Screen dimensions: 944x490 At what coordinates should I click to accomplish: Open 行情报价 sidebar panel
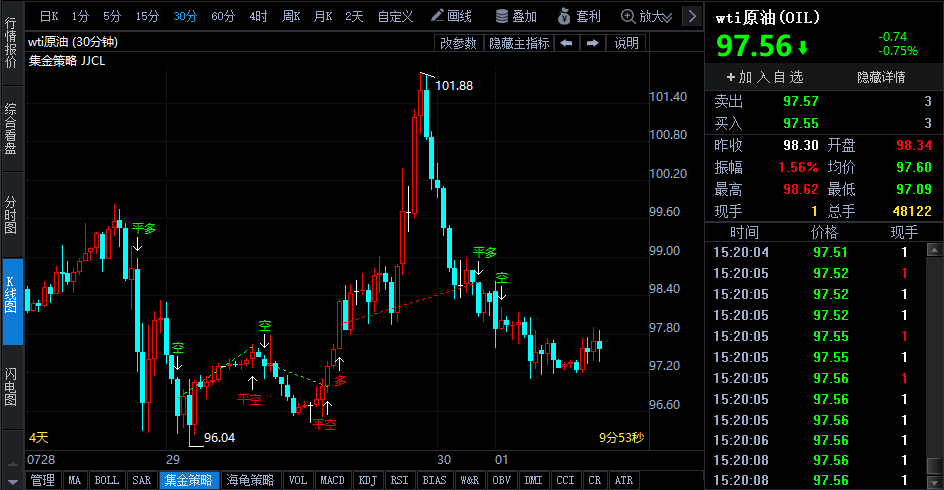pyautogui.click(x=11, y=43)
